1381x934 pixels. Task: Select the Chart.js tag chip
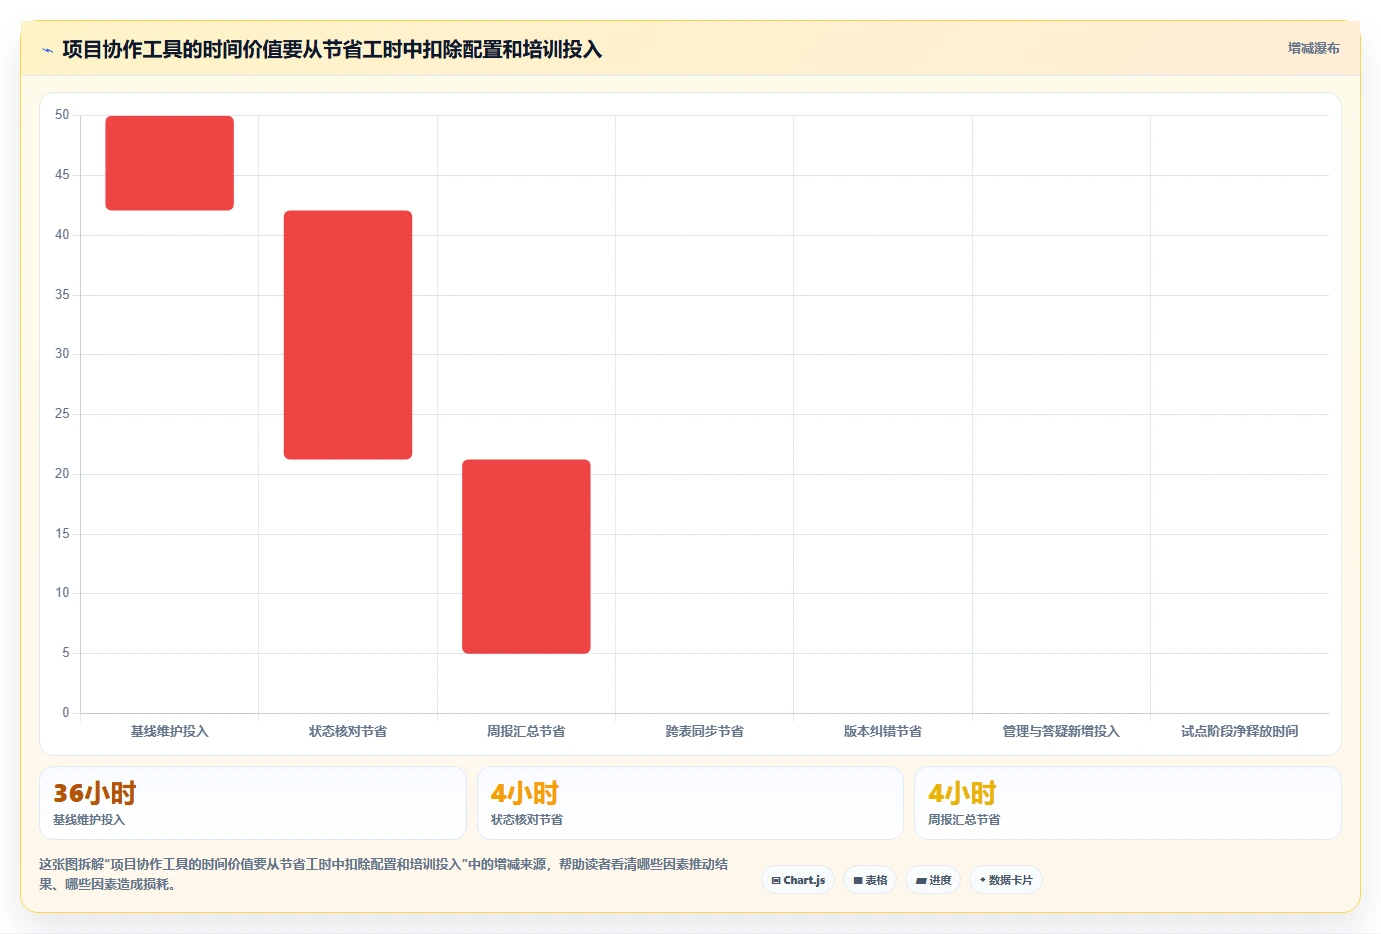798,880
